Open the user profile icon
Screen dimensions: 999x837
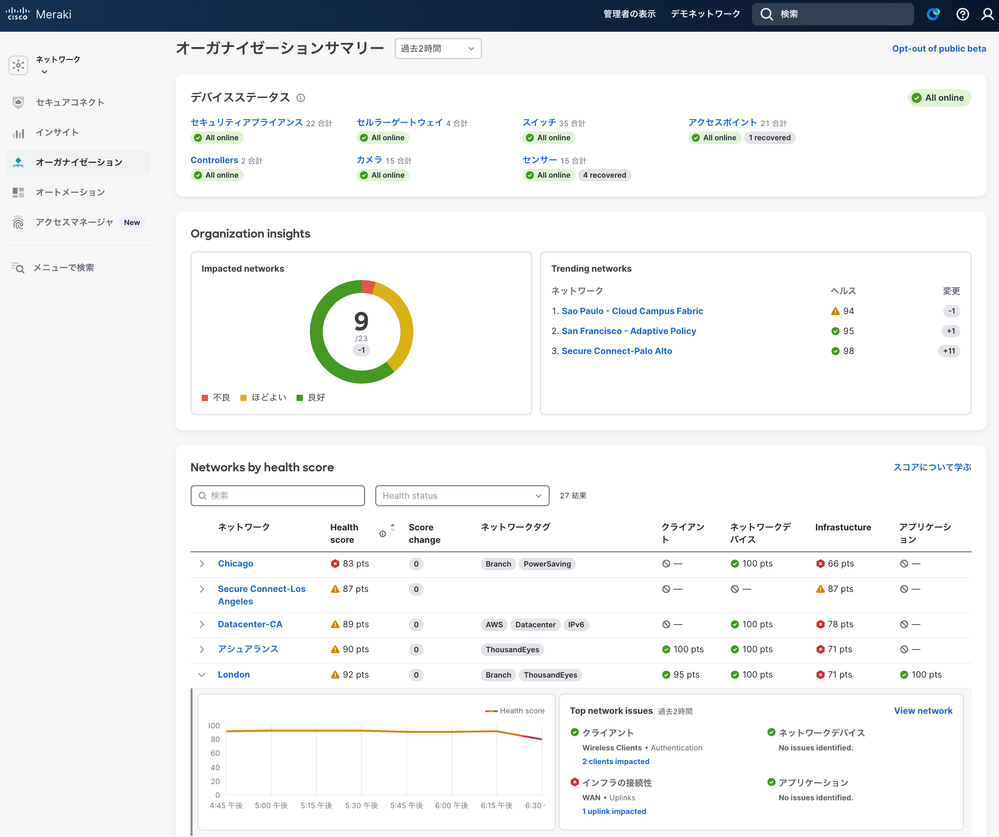(x=987, y=14)
